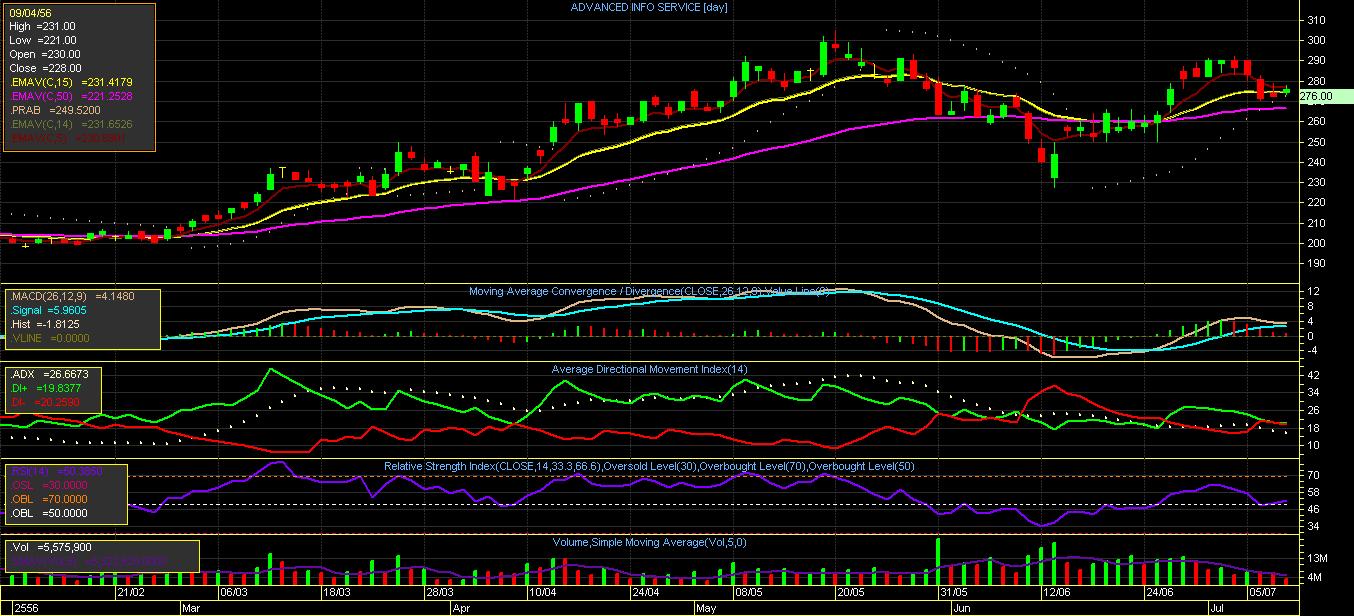Click the 300 price axis label

1316,40
